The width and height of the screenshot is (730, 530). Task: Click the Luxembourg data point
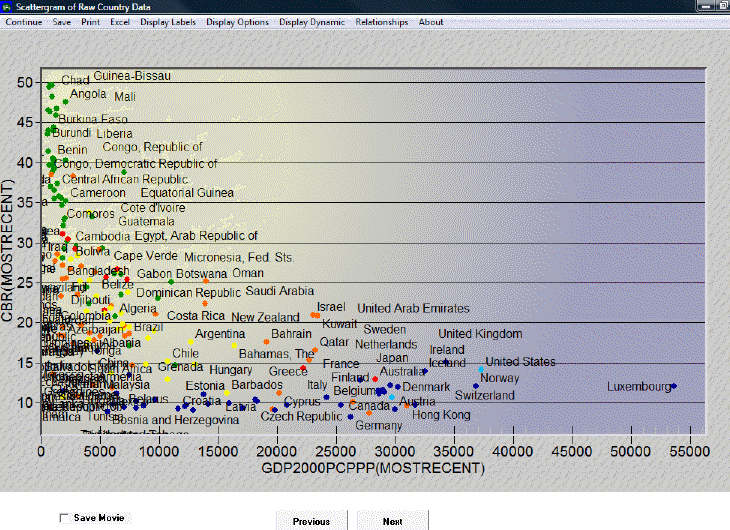point(674,386)
